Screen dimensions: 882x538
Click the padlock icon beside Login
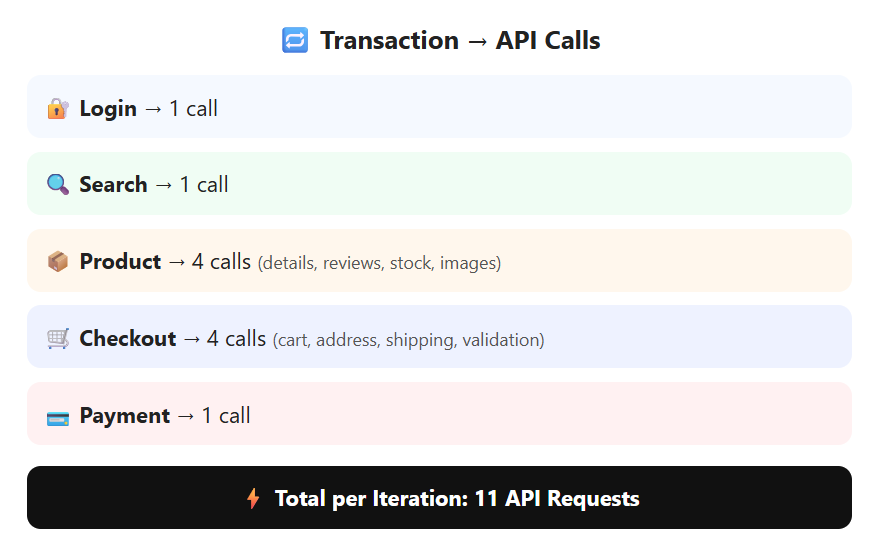point(58,109)
